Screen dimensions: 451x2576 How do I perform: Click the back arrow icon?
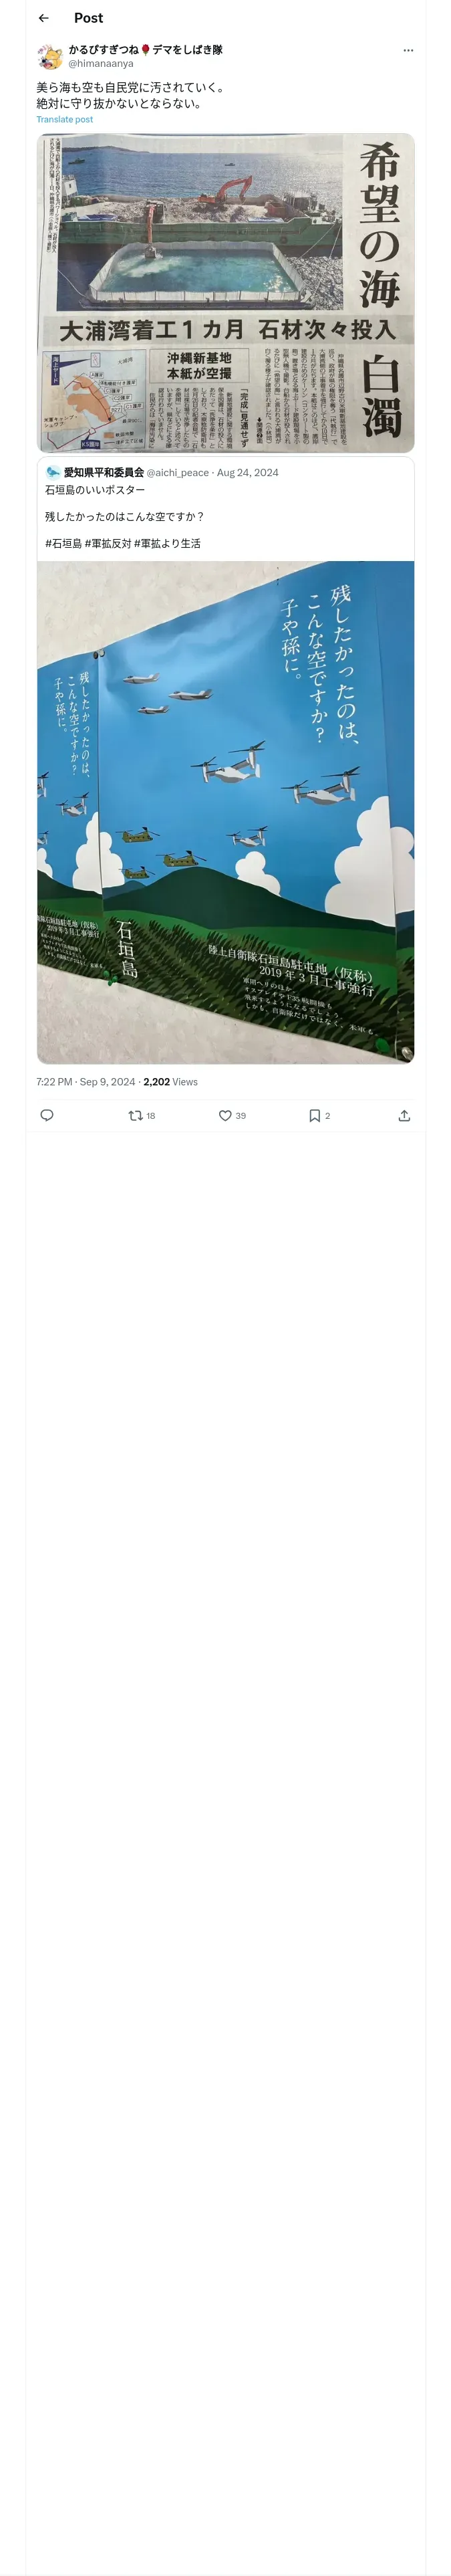click(x=43, y=18)
